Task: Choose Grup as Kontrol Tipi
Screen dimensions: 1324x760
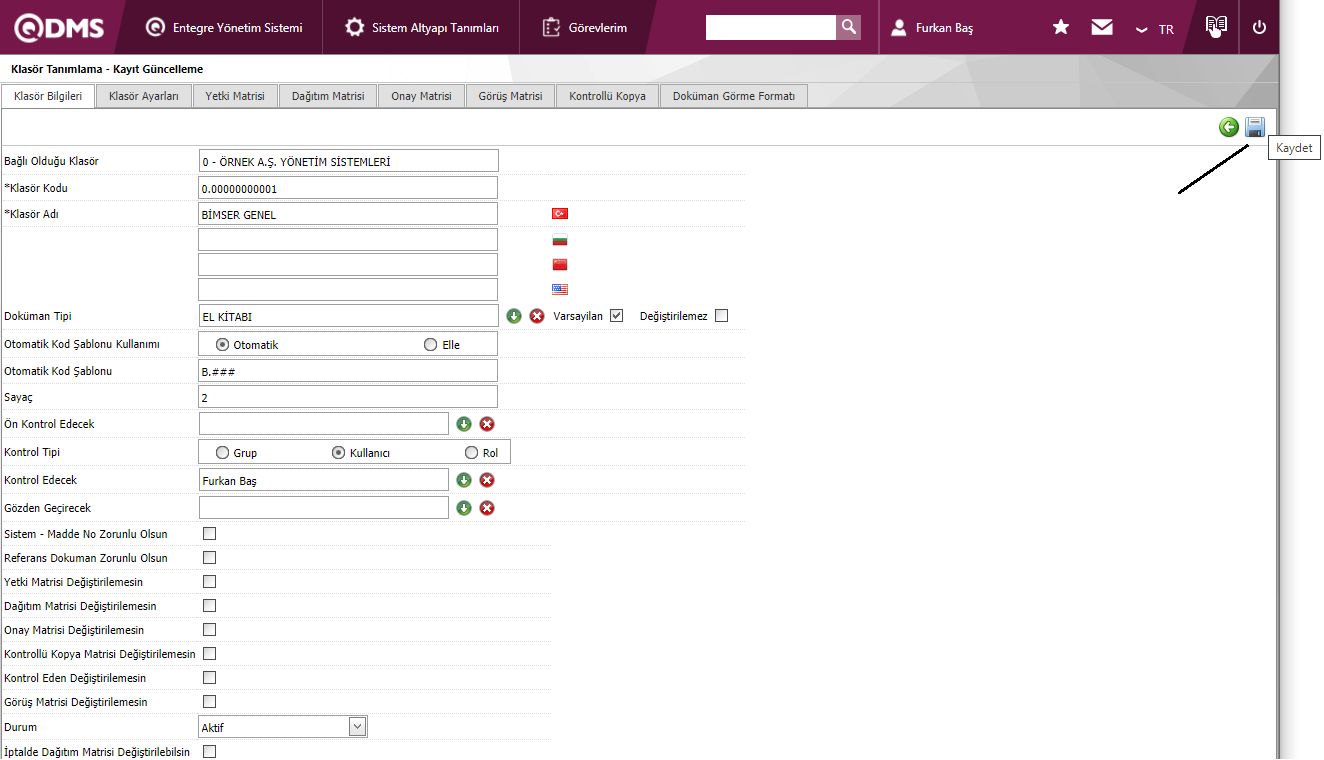Action: (223, 453)
